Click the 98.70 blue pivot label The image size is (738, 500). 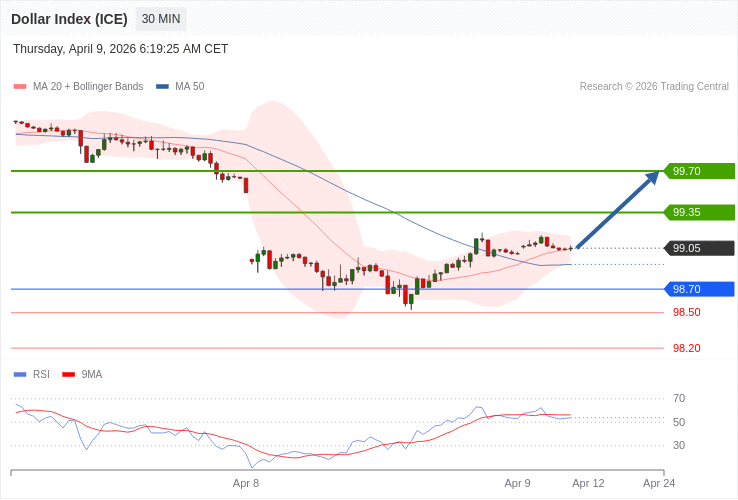(x=699, y=289)
